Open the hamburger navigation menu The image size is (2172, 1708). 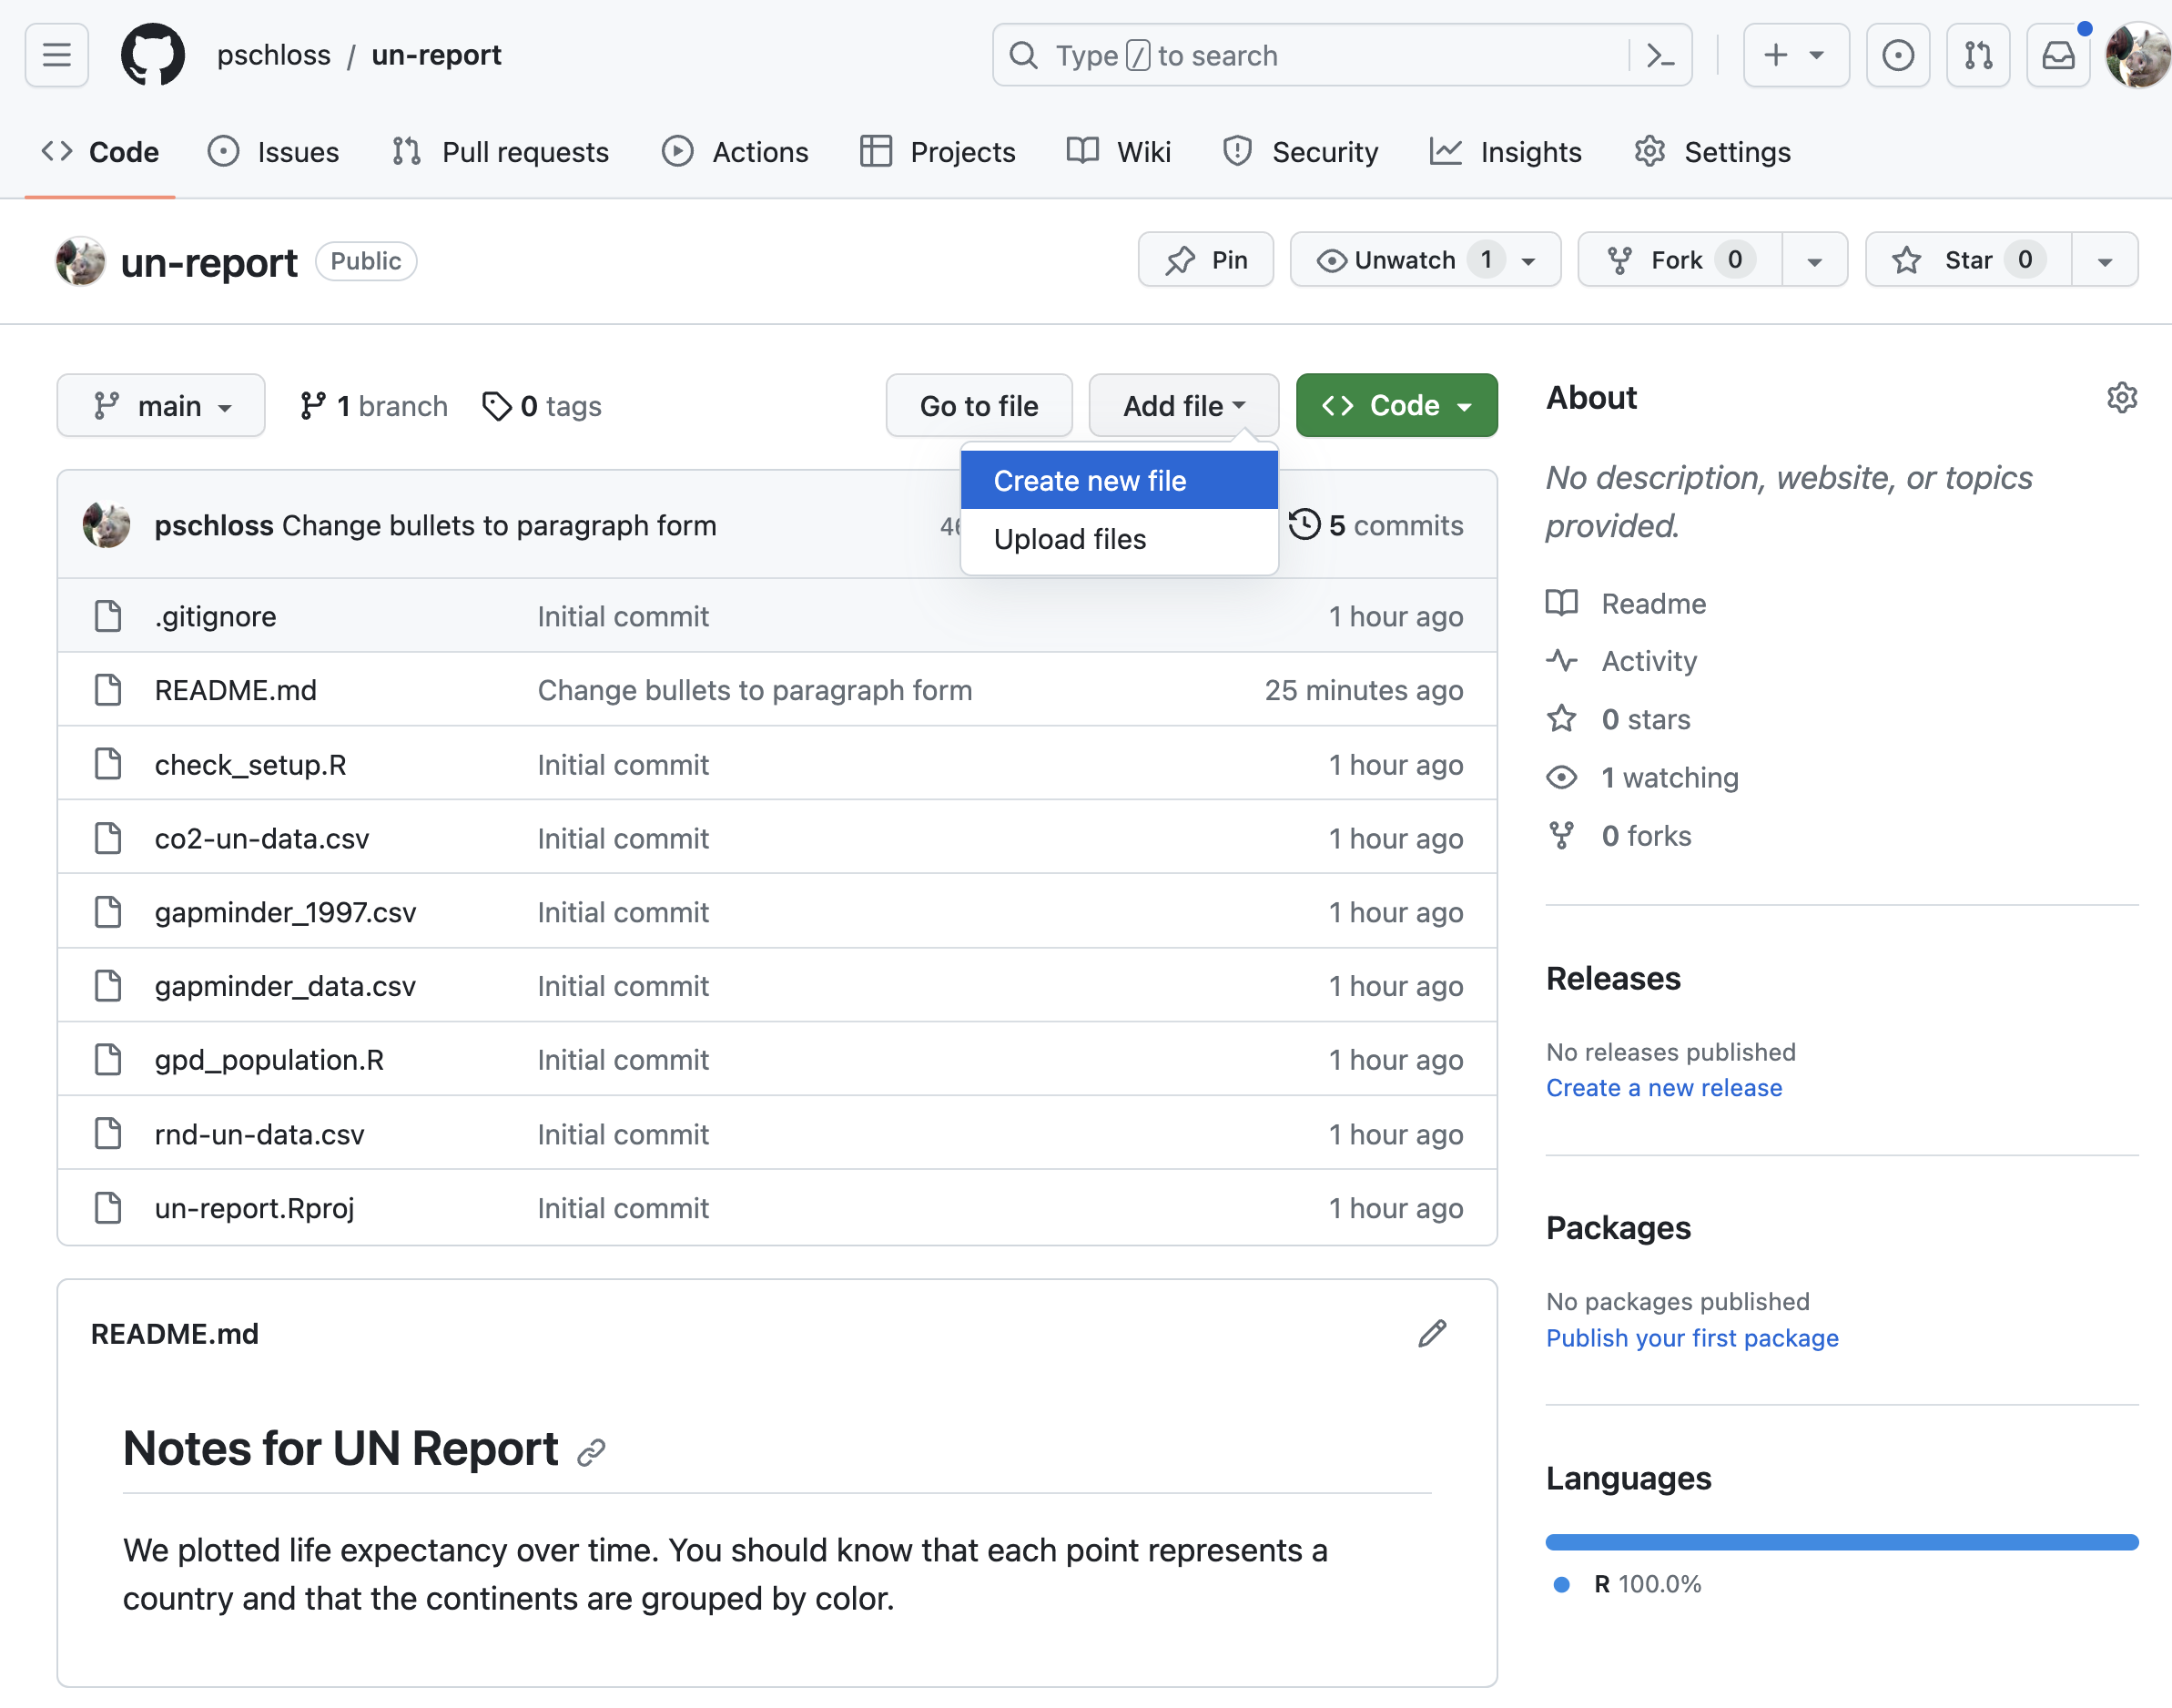click(x=57, y=55)
